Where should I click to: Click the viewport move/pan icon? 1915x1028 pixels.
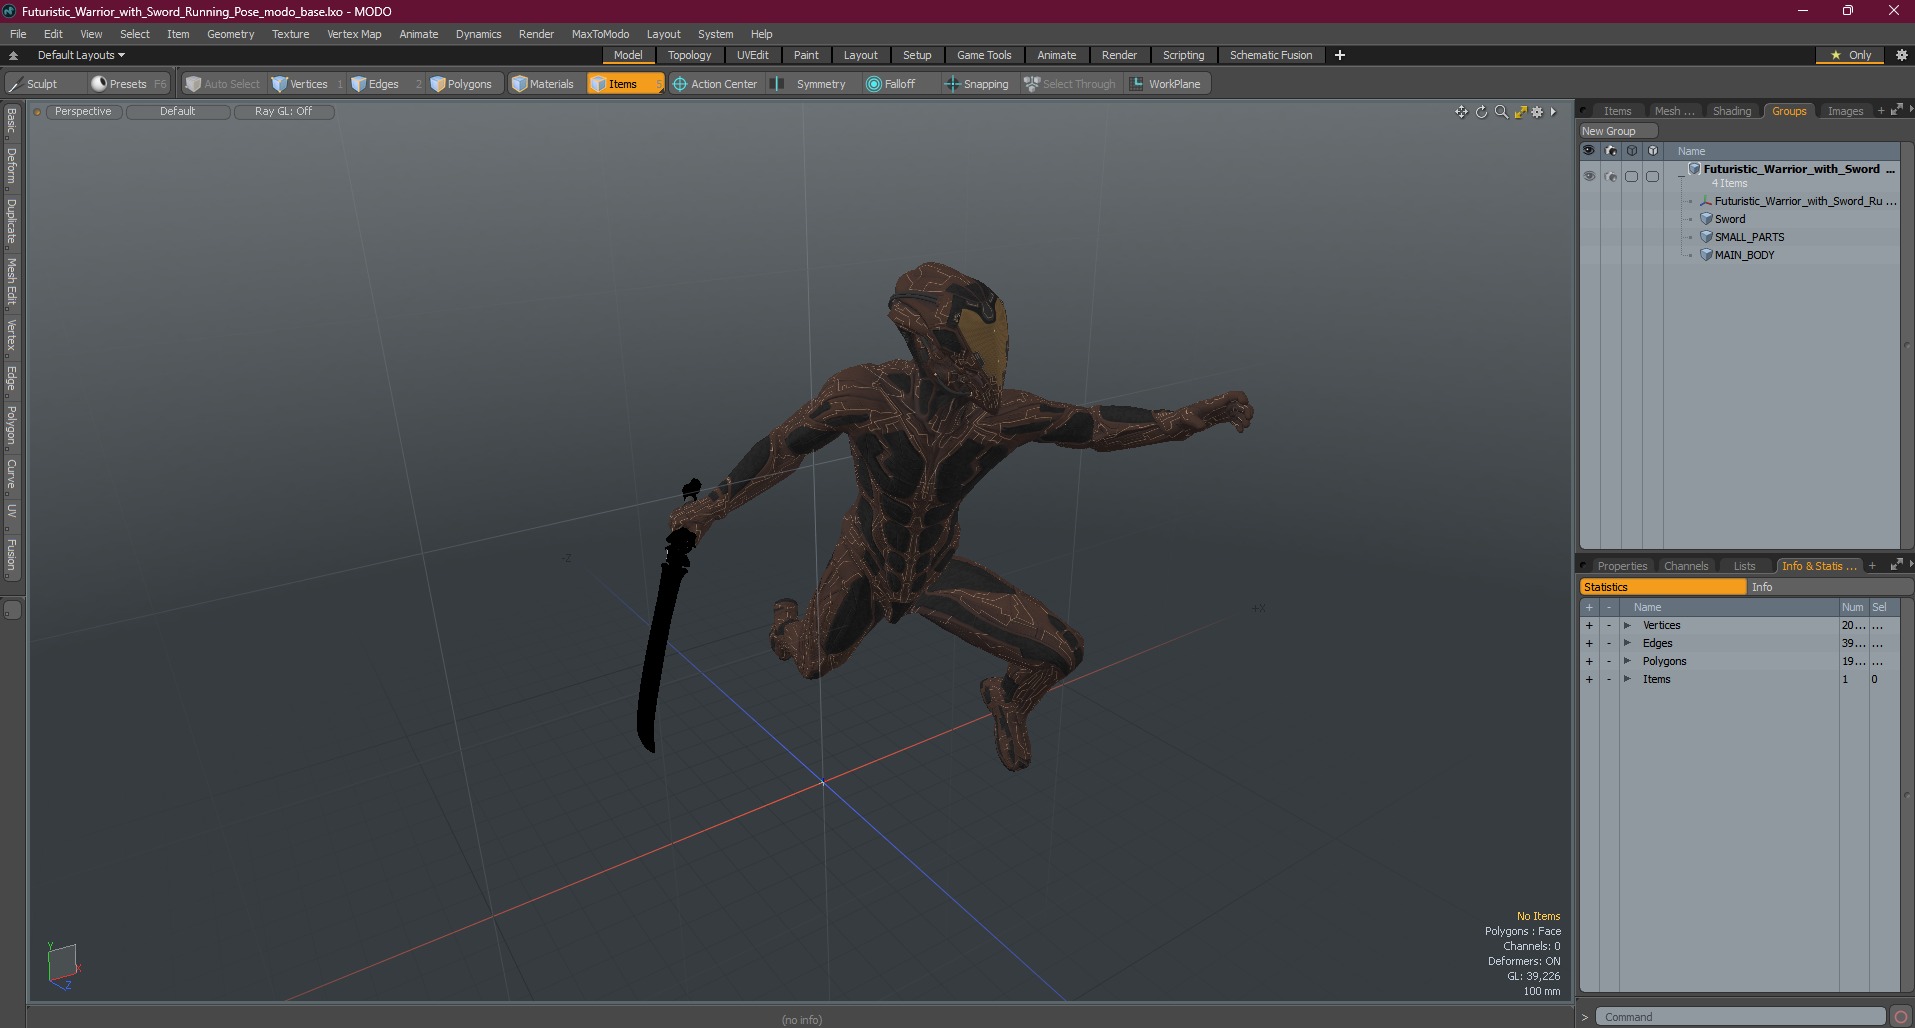coord(1461,112)
